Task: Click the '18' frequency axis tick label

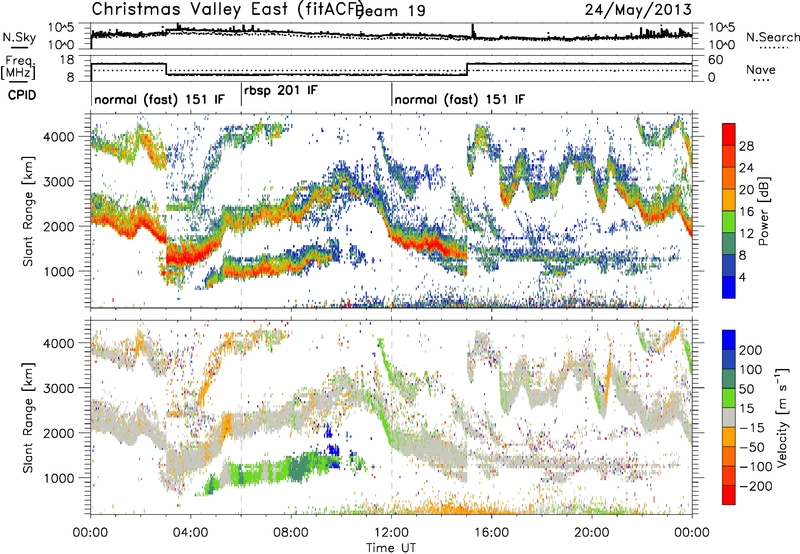Action: [67, 60]
